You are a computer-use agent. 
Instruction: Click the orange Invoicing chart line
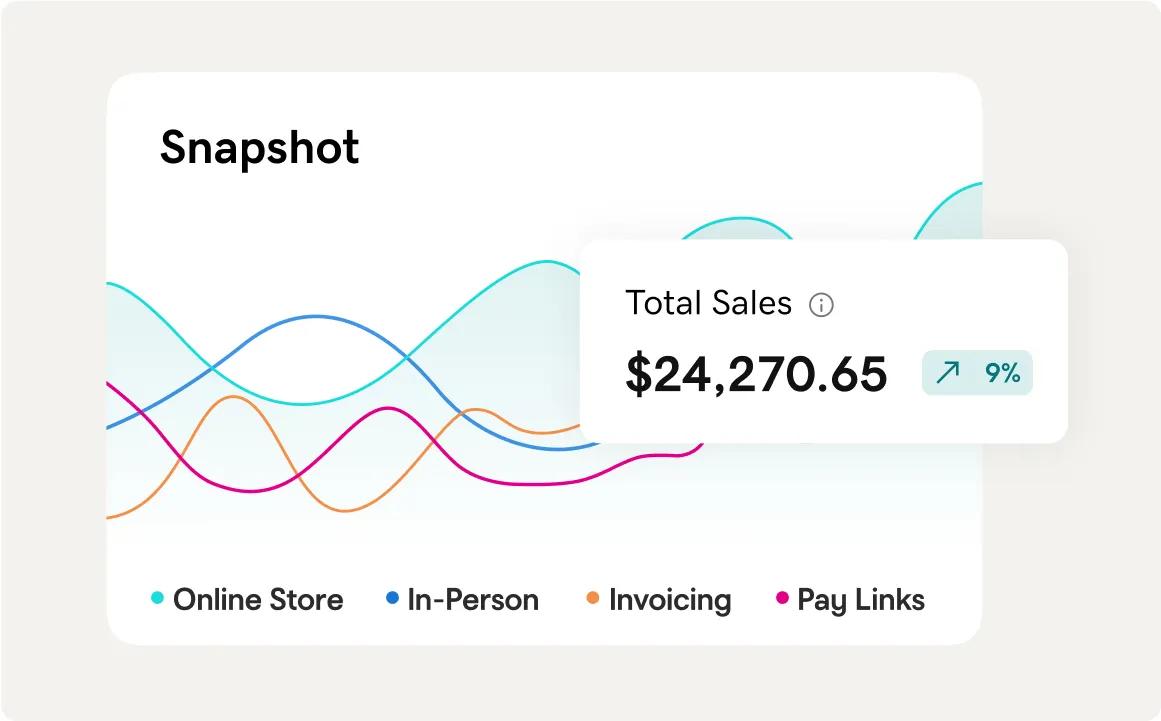tap(233, 397)
